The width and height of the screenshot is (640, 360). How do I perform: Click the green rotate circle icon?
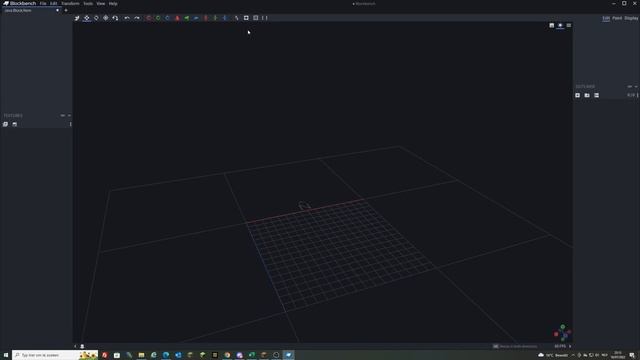[x=158, y=18]
